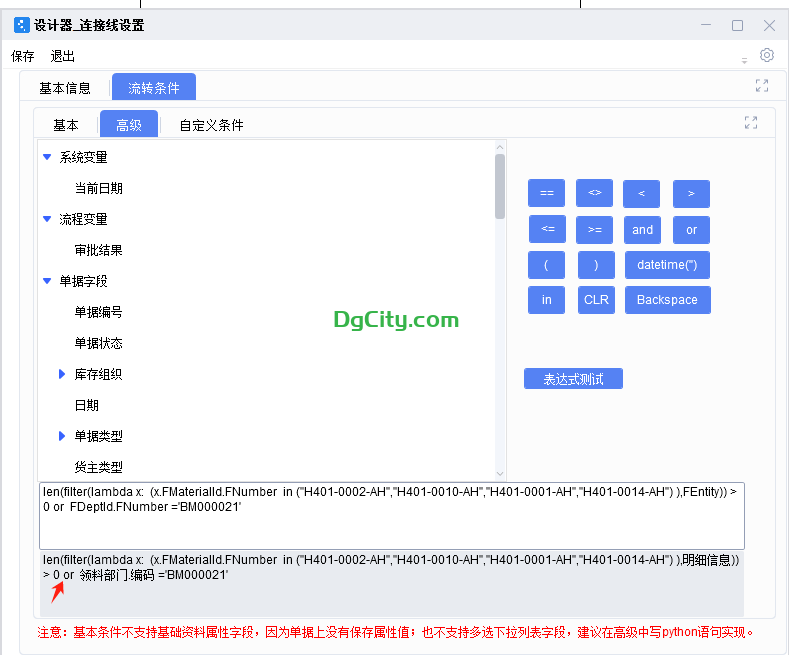Image resolution: width=789 pixels, height=655 pixels.
Task: Select 当前日期 in the variable tree
Action: (99, 188)
